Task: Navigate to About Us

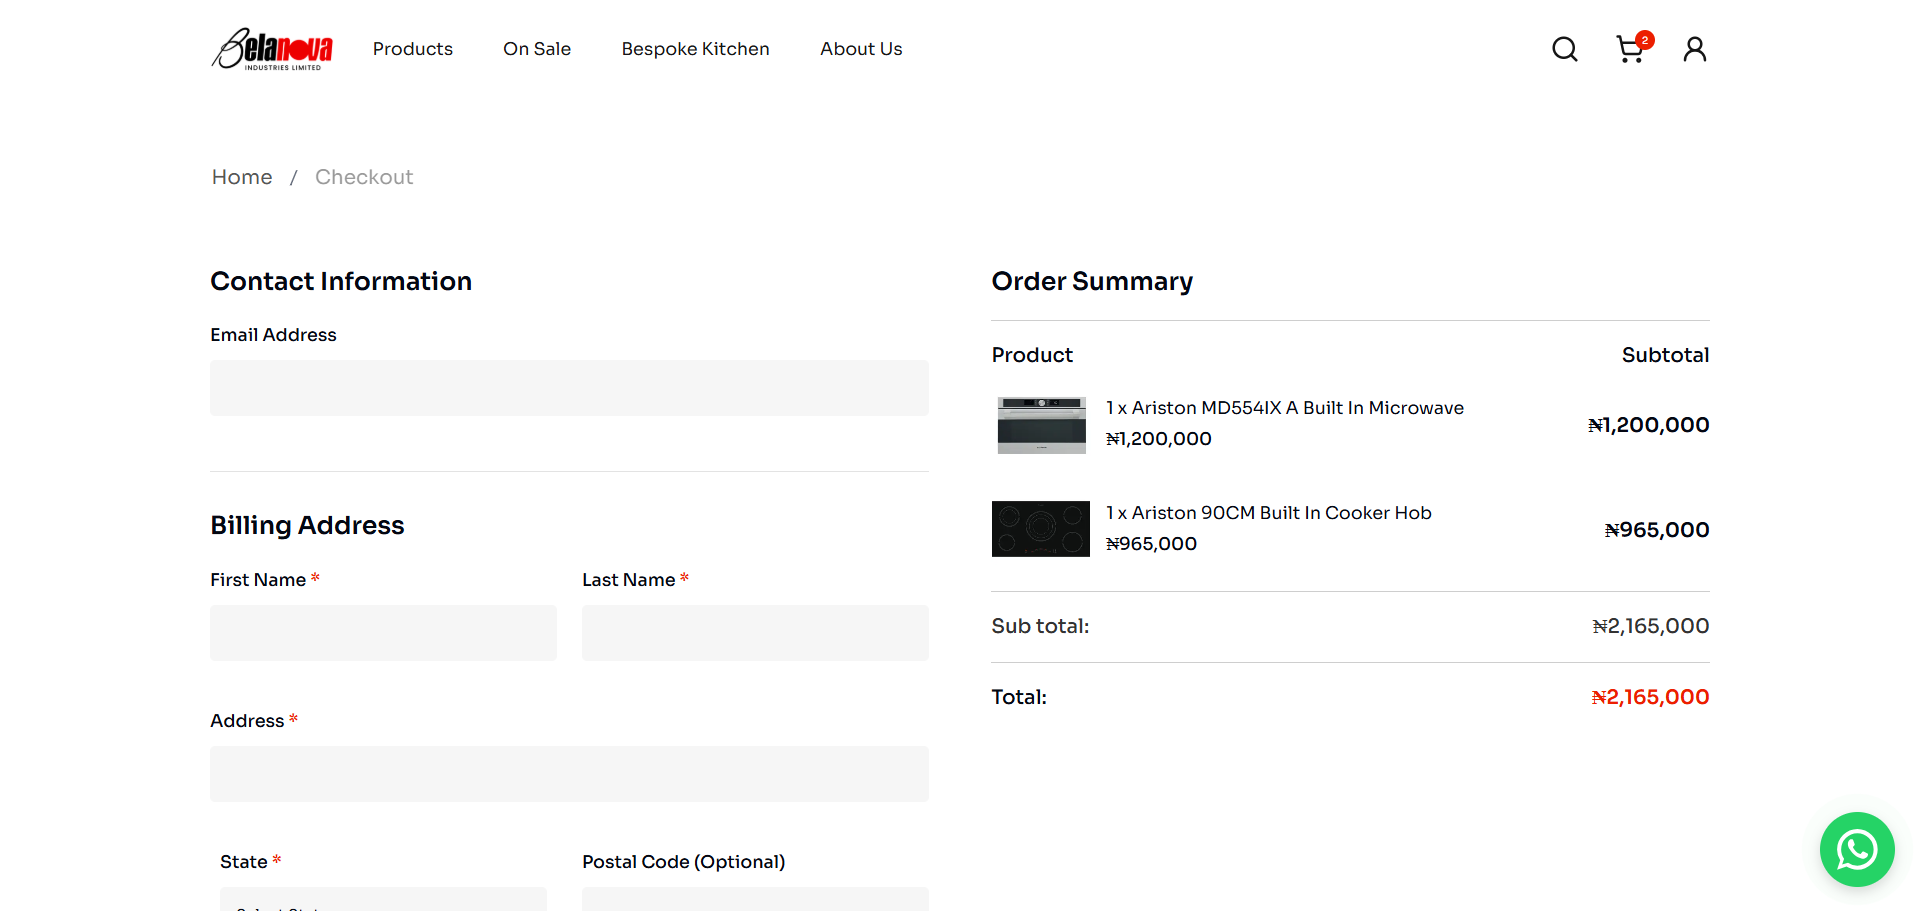Action: pos(861,49)
